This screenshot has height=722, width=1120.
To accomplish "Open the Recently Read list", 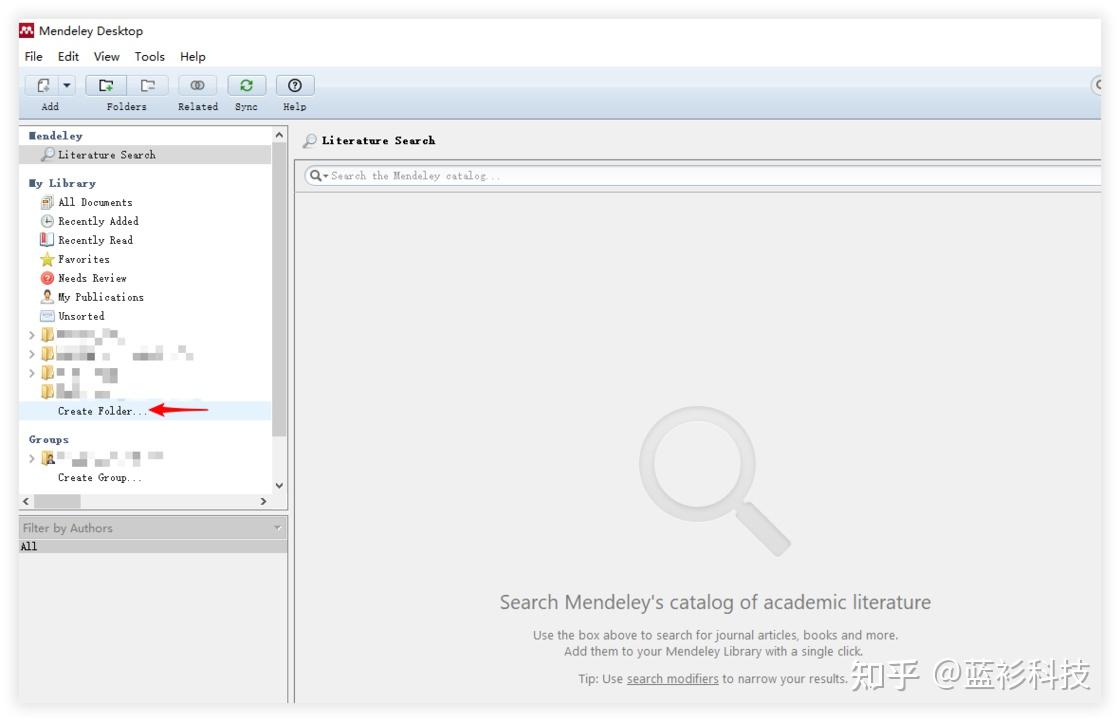I will coord(95,241).
